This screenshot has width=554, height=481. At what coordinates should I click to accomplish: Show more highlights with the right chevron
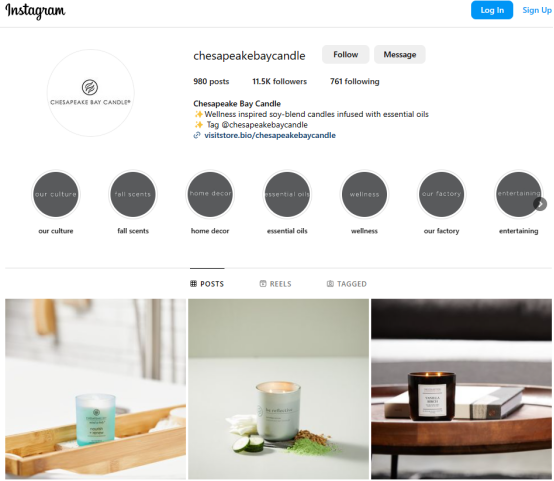coord(540,204)
